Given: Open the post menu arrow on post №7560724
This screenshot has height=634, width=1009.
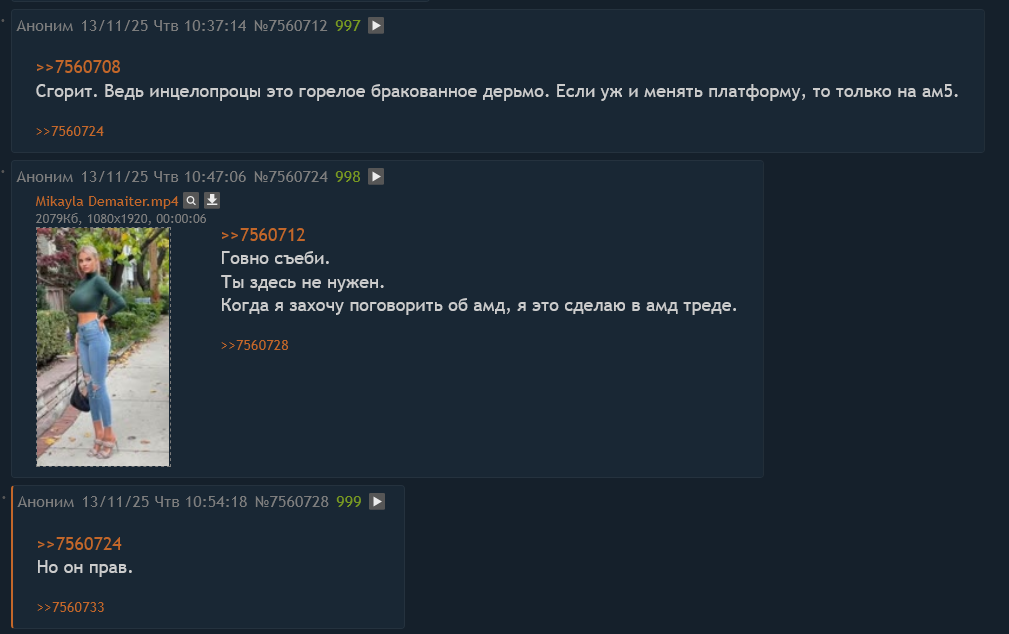Looking at the screenshot, I should click(376, 176).
